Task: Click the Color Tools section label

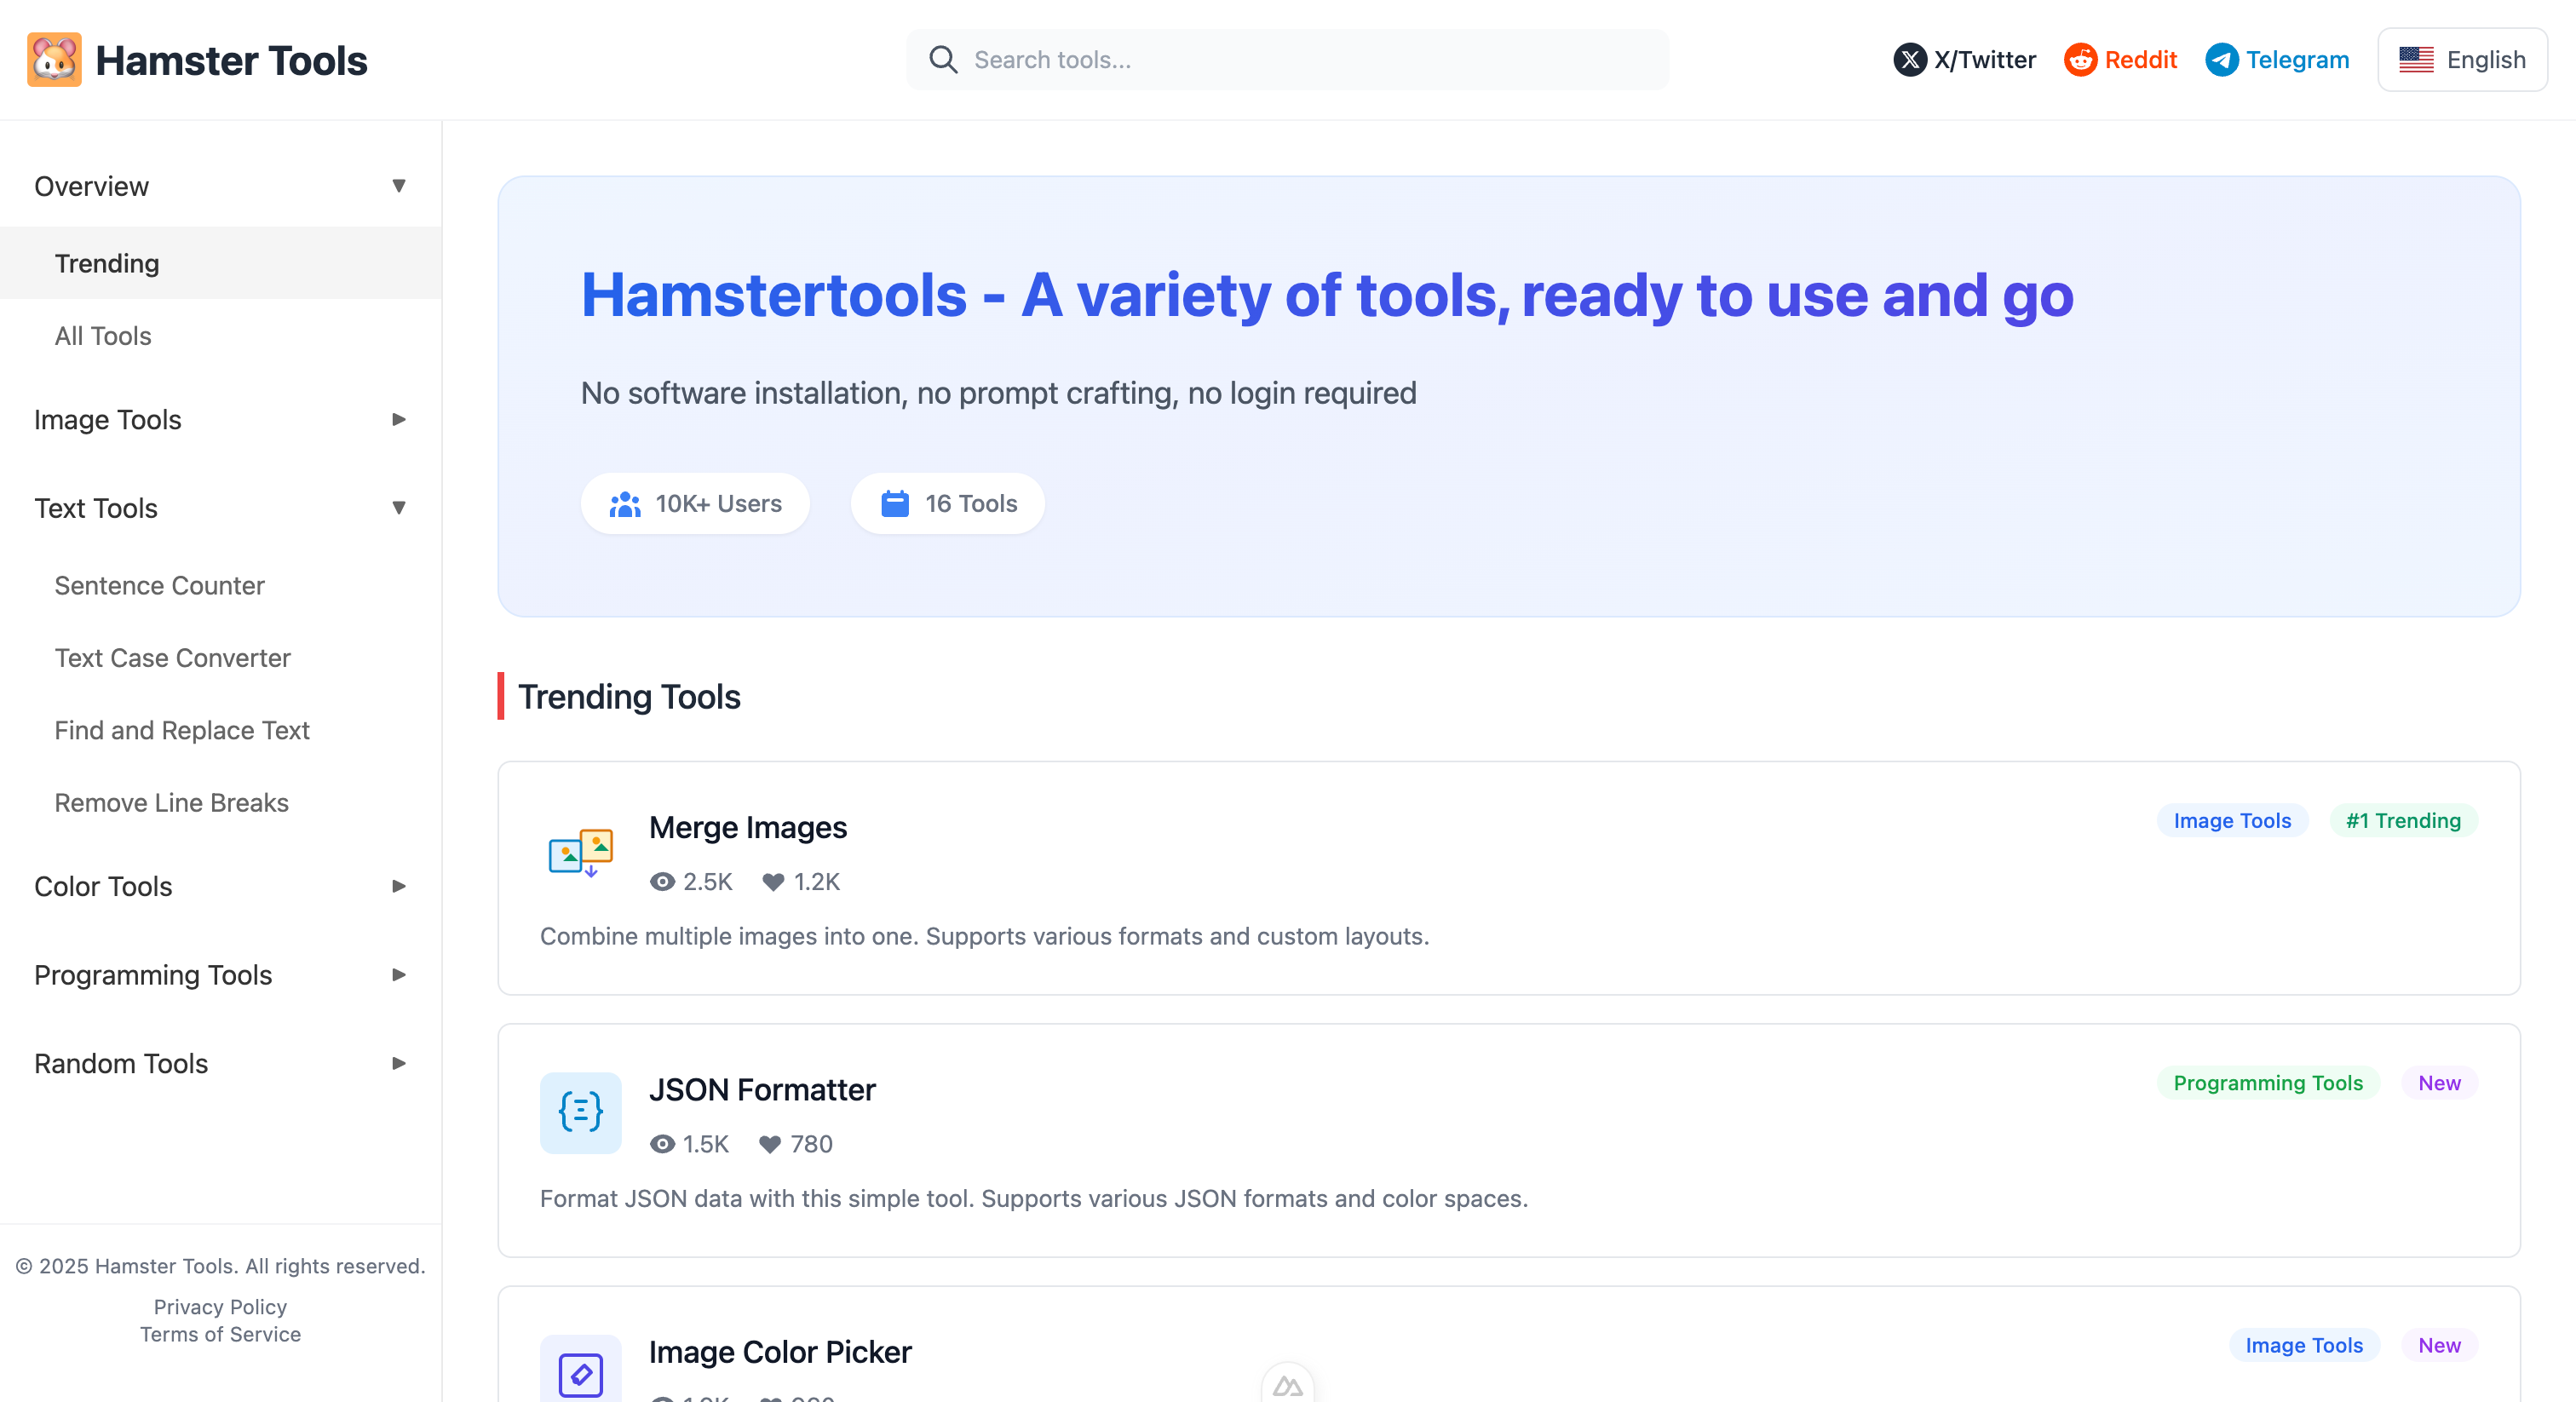Action: tap(103, 886)
